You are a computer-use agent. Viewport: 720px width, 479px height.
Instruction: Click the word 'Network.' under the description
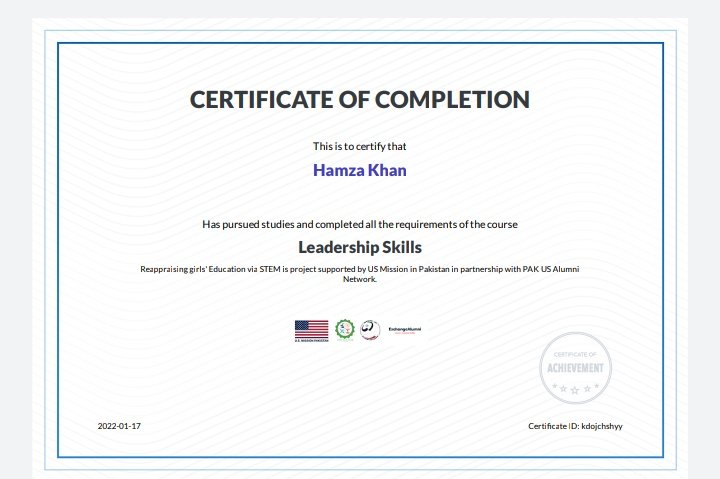tap(360, 279)
